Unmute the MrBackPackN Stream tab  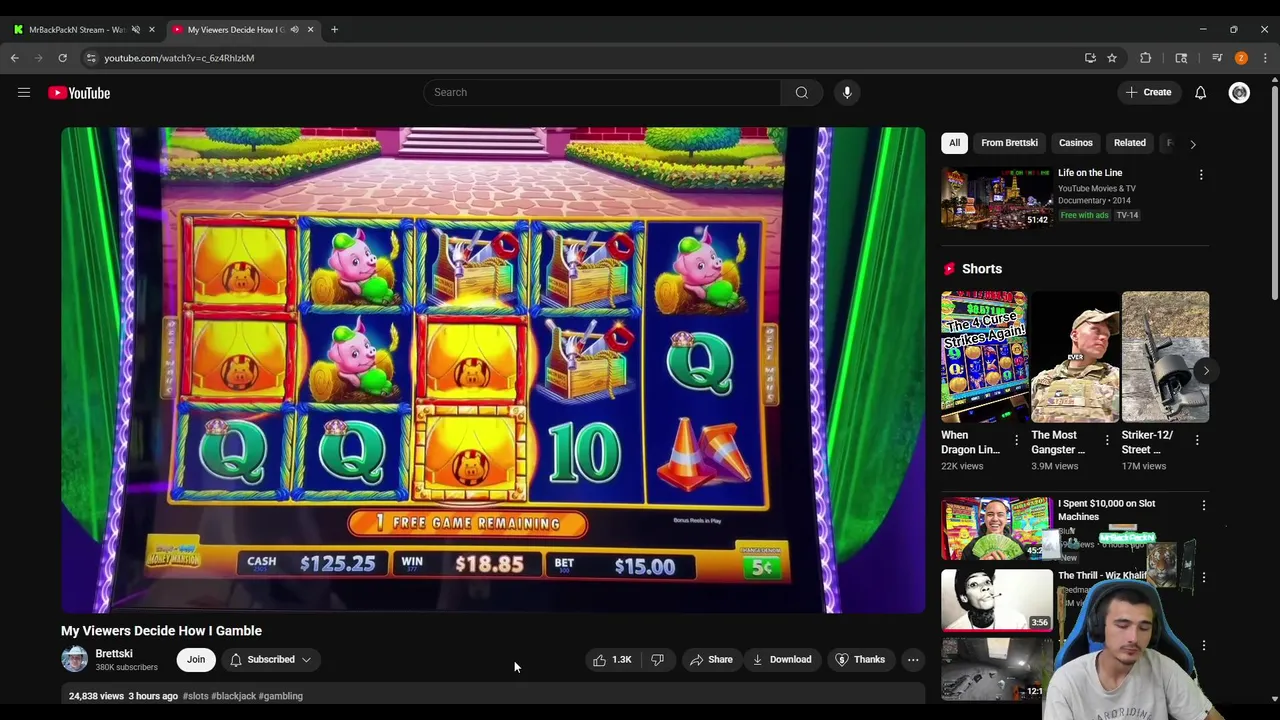click(x=136, y=30)
